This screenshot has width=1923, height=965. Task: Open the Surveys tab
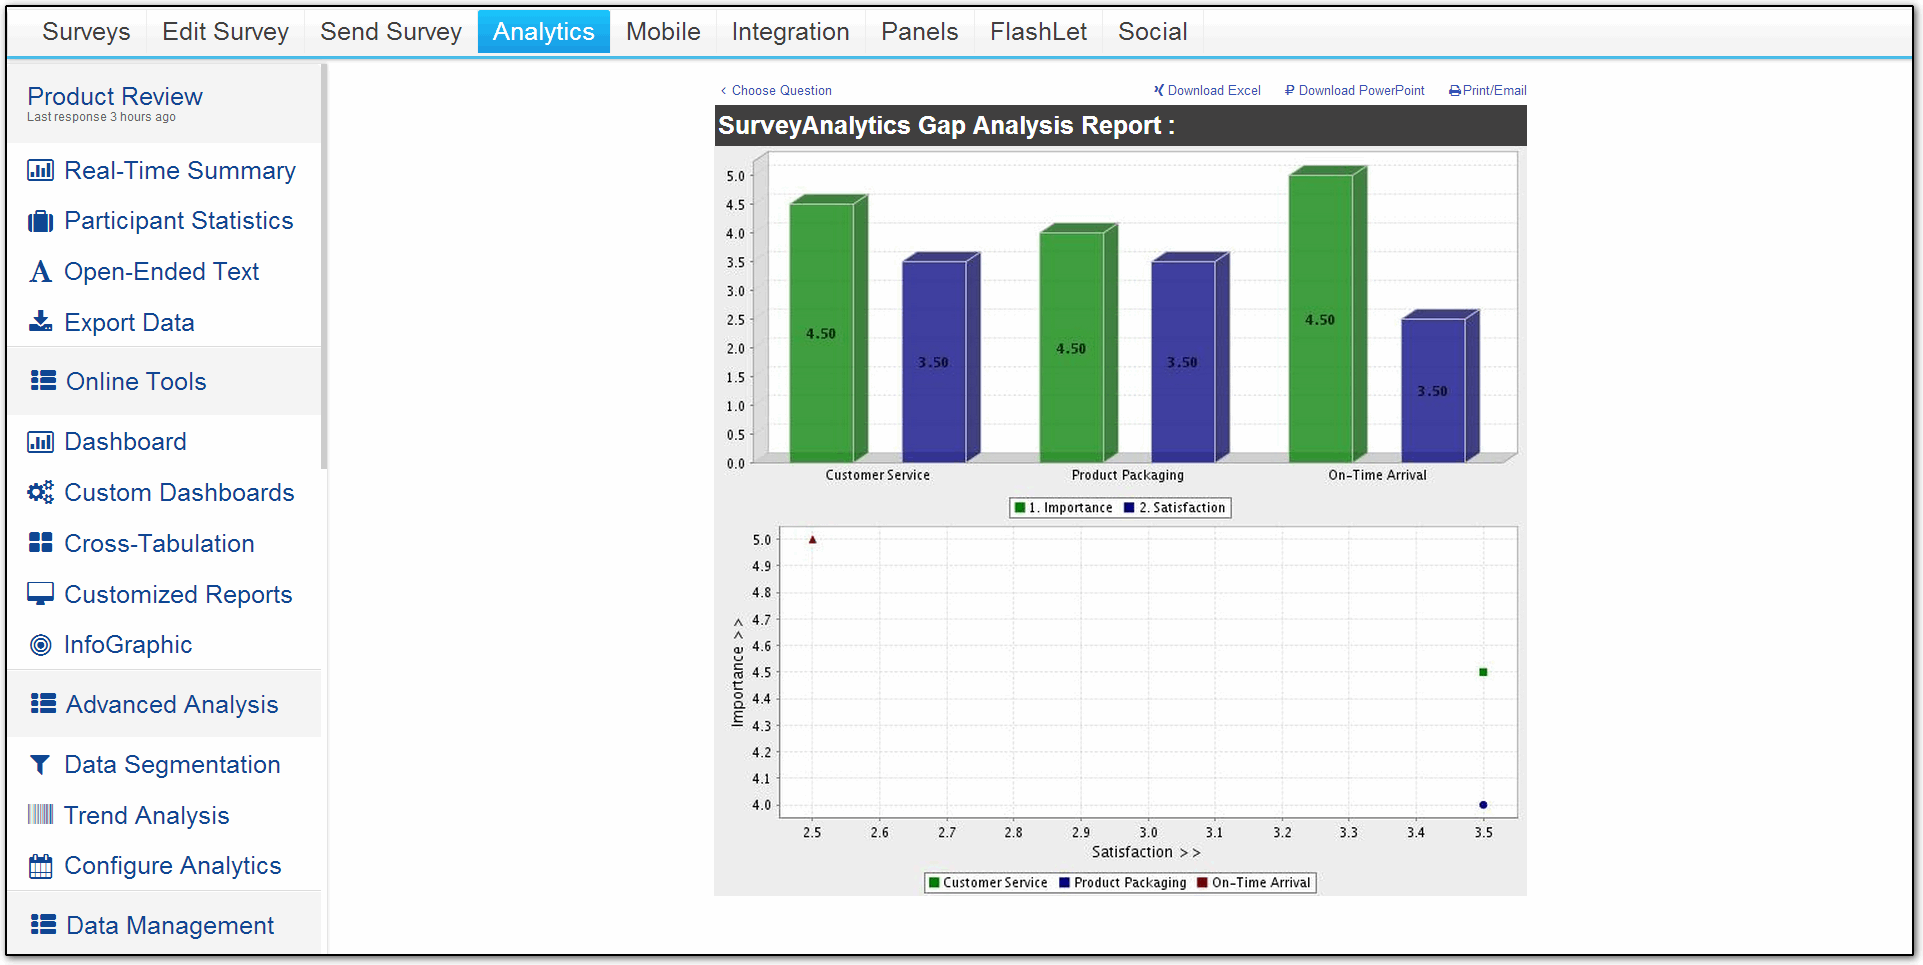click(86, 32)
